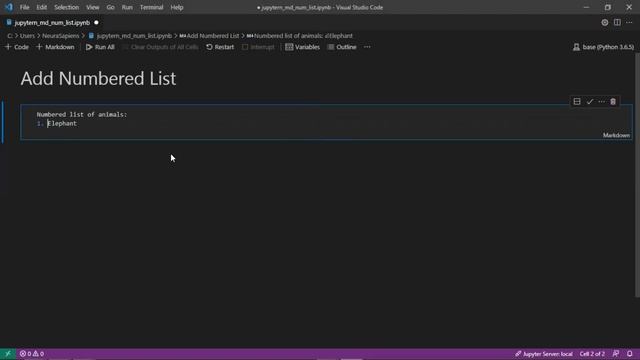This screenshot has height=360, width=640.
Task: Open the Go menu
Action: coord(110,7)
